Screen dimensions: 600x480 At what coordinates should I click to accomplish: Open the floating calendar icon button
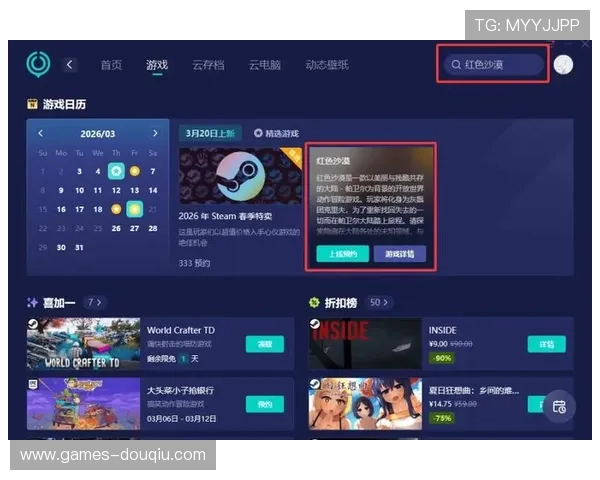pos(559,406)
